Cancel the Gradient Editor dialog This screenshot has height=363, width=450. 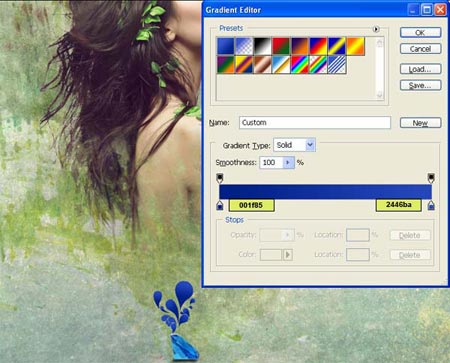tap(420, 49)
